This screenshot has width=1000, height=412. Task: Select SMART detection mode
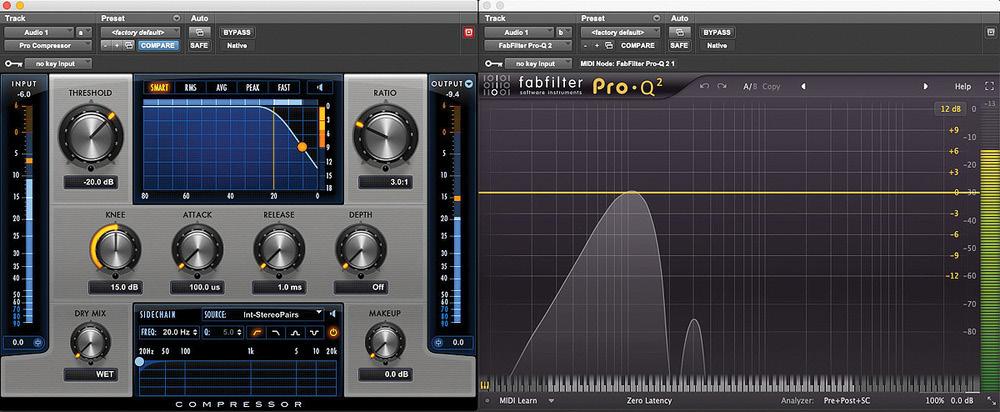(159, 87)
